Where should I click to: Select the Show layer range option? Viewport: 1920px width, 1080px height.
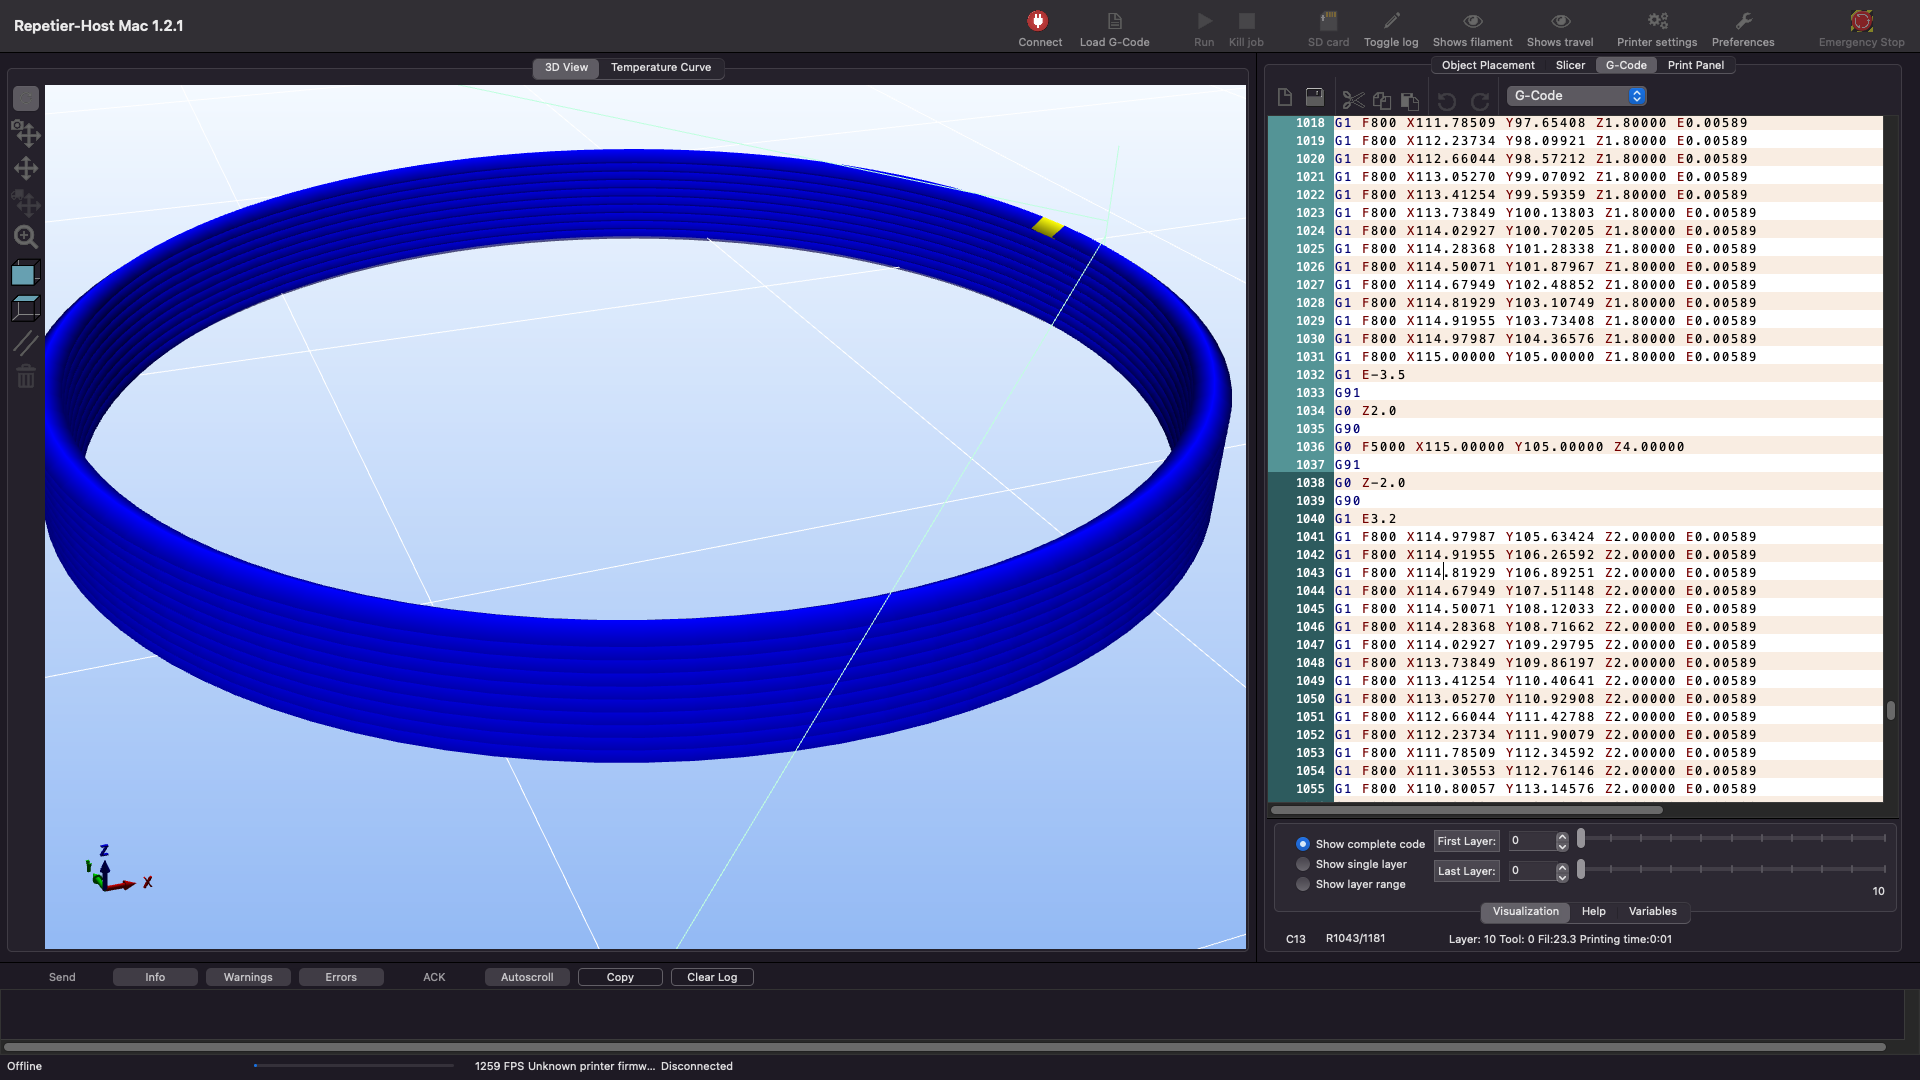1303,884
